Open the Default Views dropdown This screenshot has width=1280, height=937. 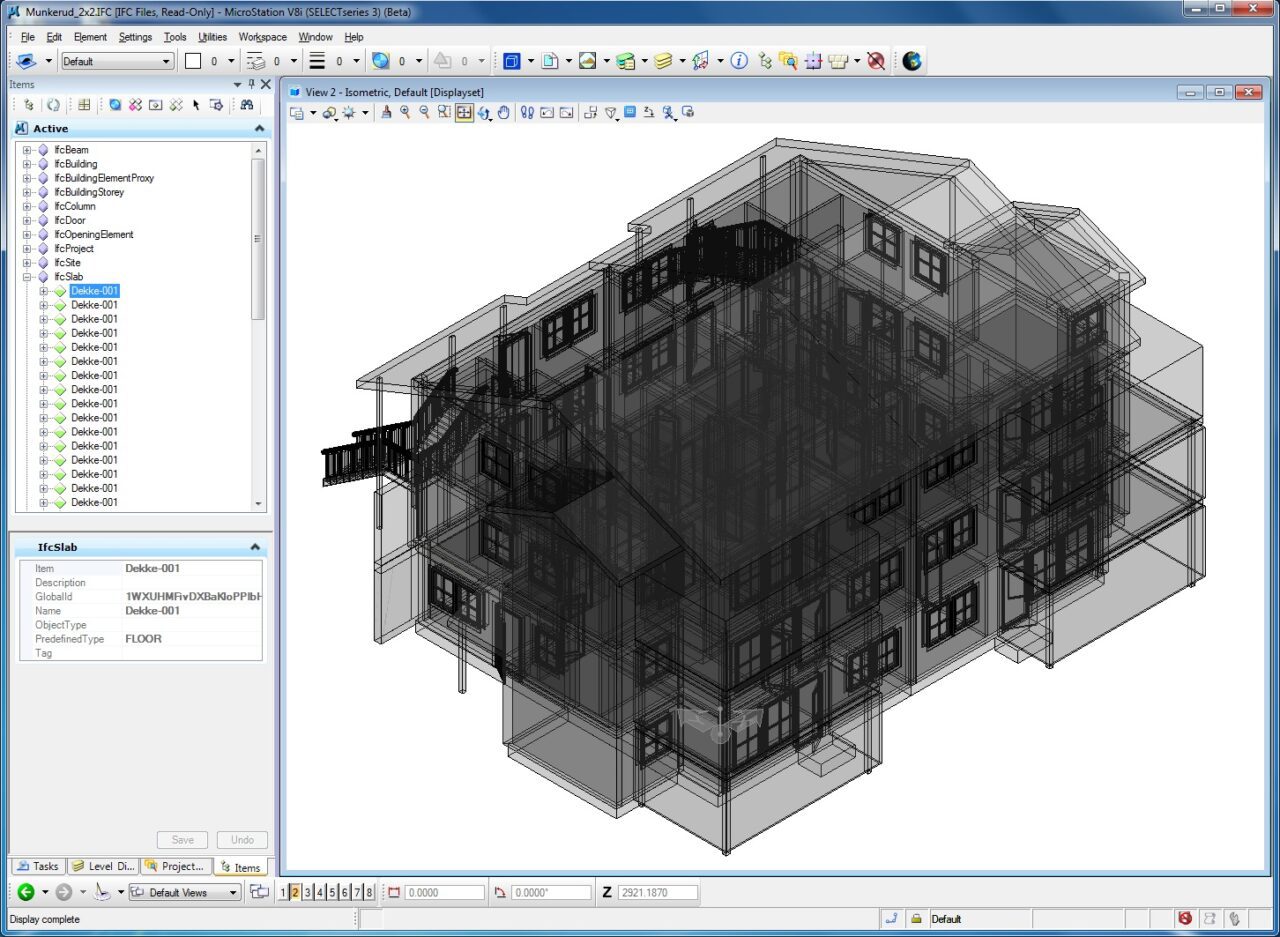tap(185, 892)
